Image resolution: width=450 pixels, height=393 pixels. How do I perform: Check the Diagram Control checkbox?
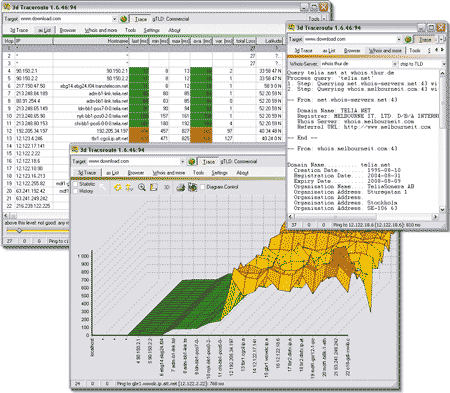(x=202, y=187)
